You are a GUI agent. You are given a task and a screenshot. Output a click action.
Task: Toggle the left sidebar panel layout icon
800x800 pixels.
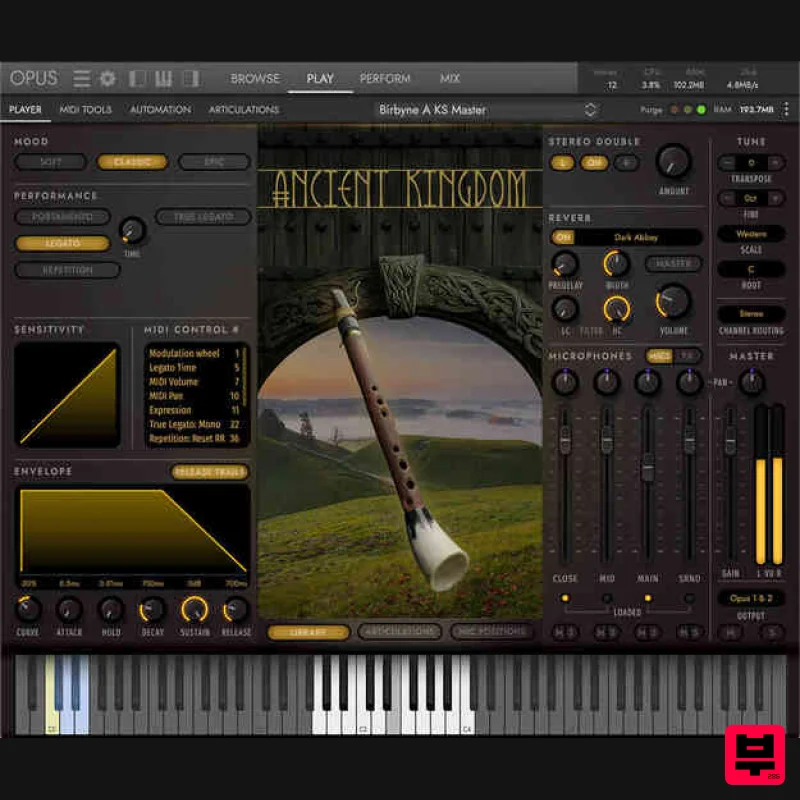tap(137, 79)
